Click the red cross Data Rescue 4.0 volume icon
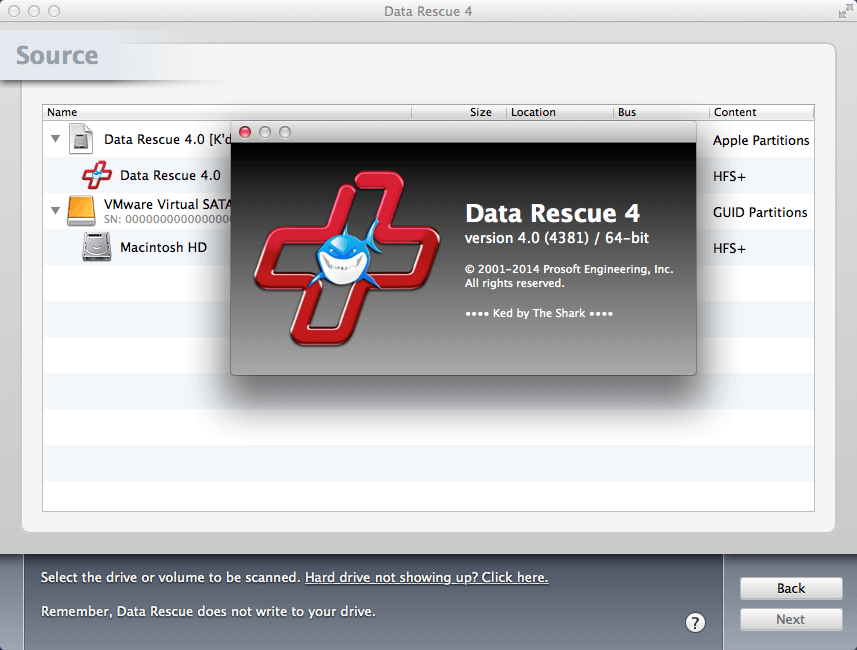Screen dimensions: 857x650 pyautogui.click(x=97, y=175)
